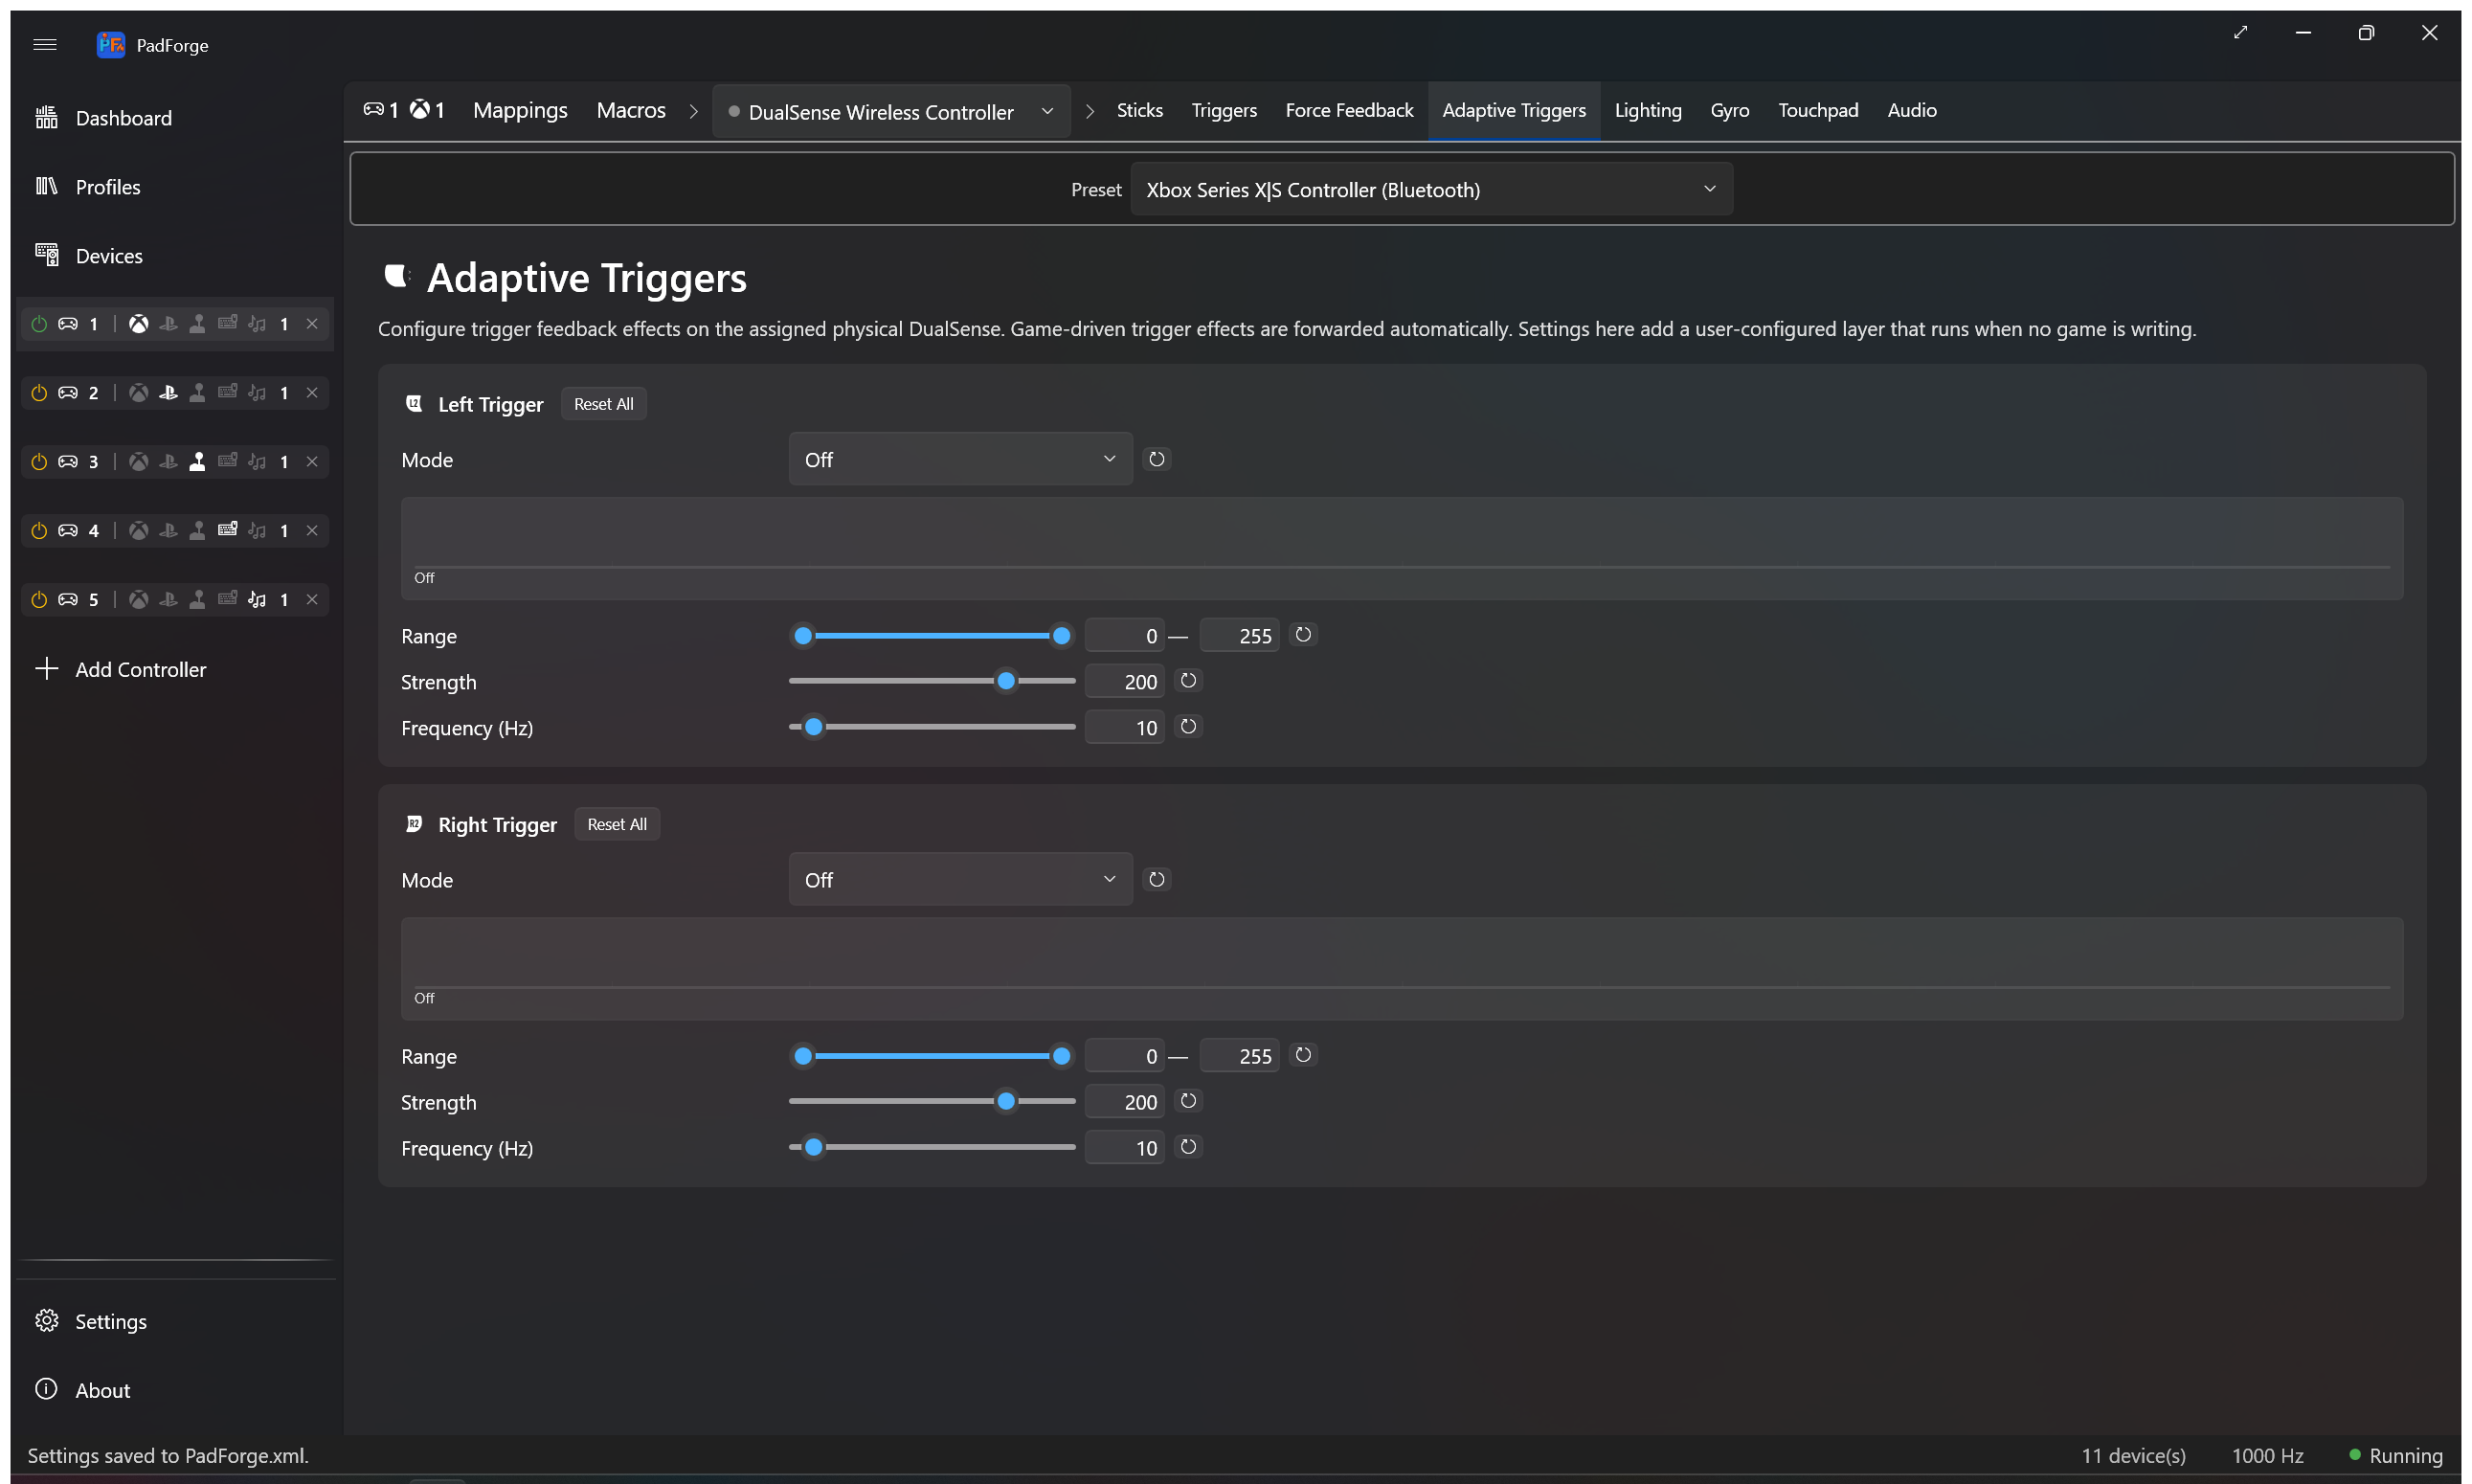
Task: Reset the Right Trigger Strength setting
Action: [1188, 1101]
